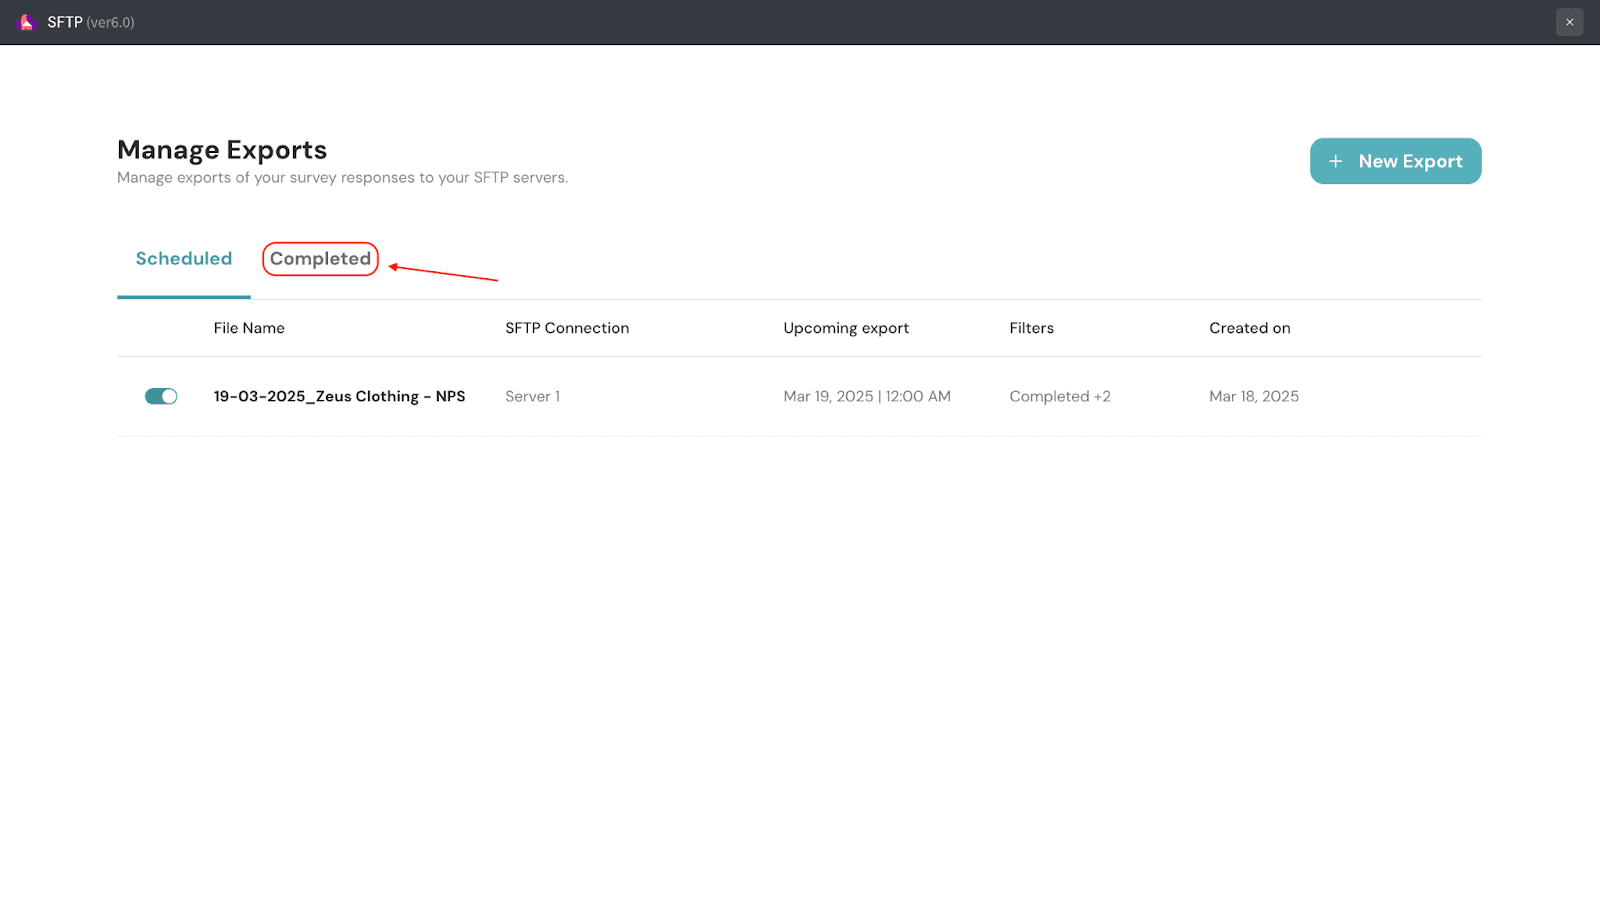Click the Mar 18, 2025 created date
The width and height of the screenshot is (1600, 898).
click(1253, 396)
